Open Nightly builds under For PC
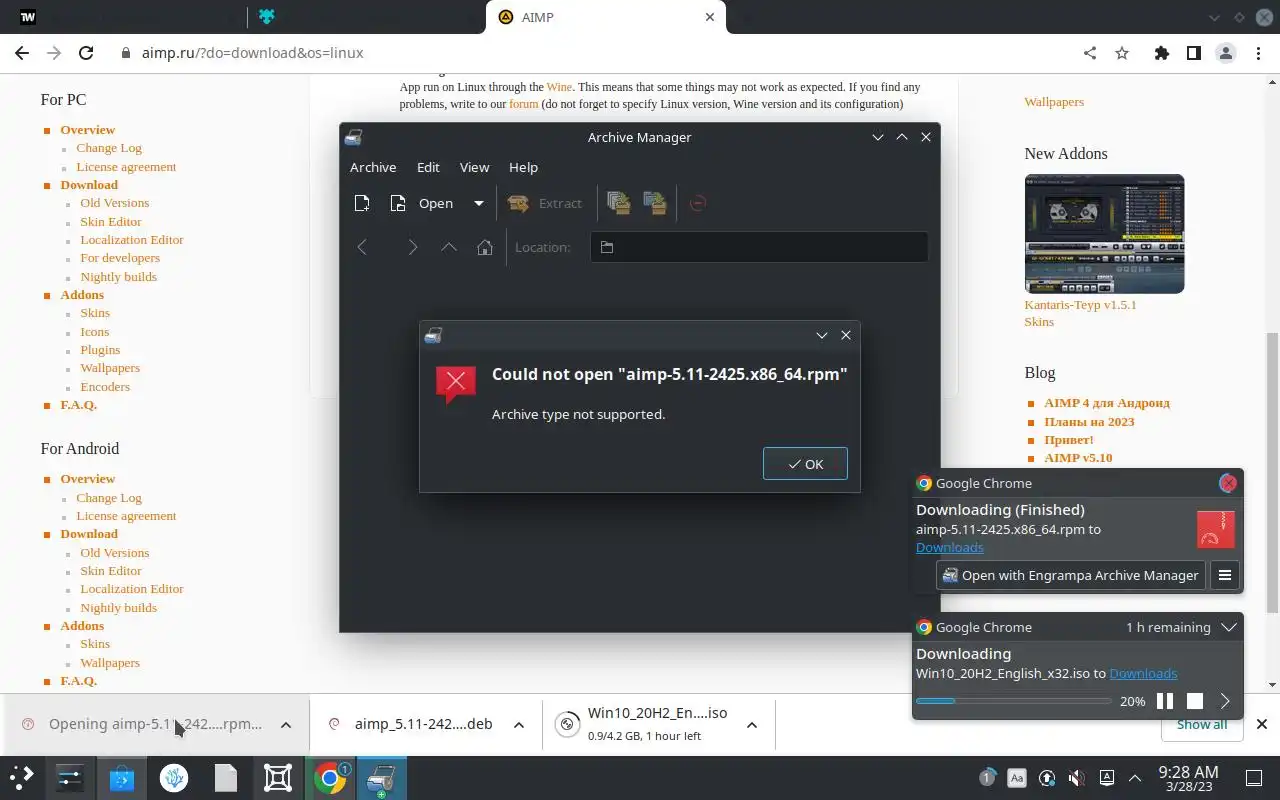This screenshot has width=1280, height=800. click(118, 276)
